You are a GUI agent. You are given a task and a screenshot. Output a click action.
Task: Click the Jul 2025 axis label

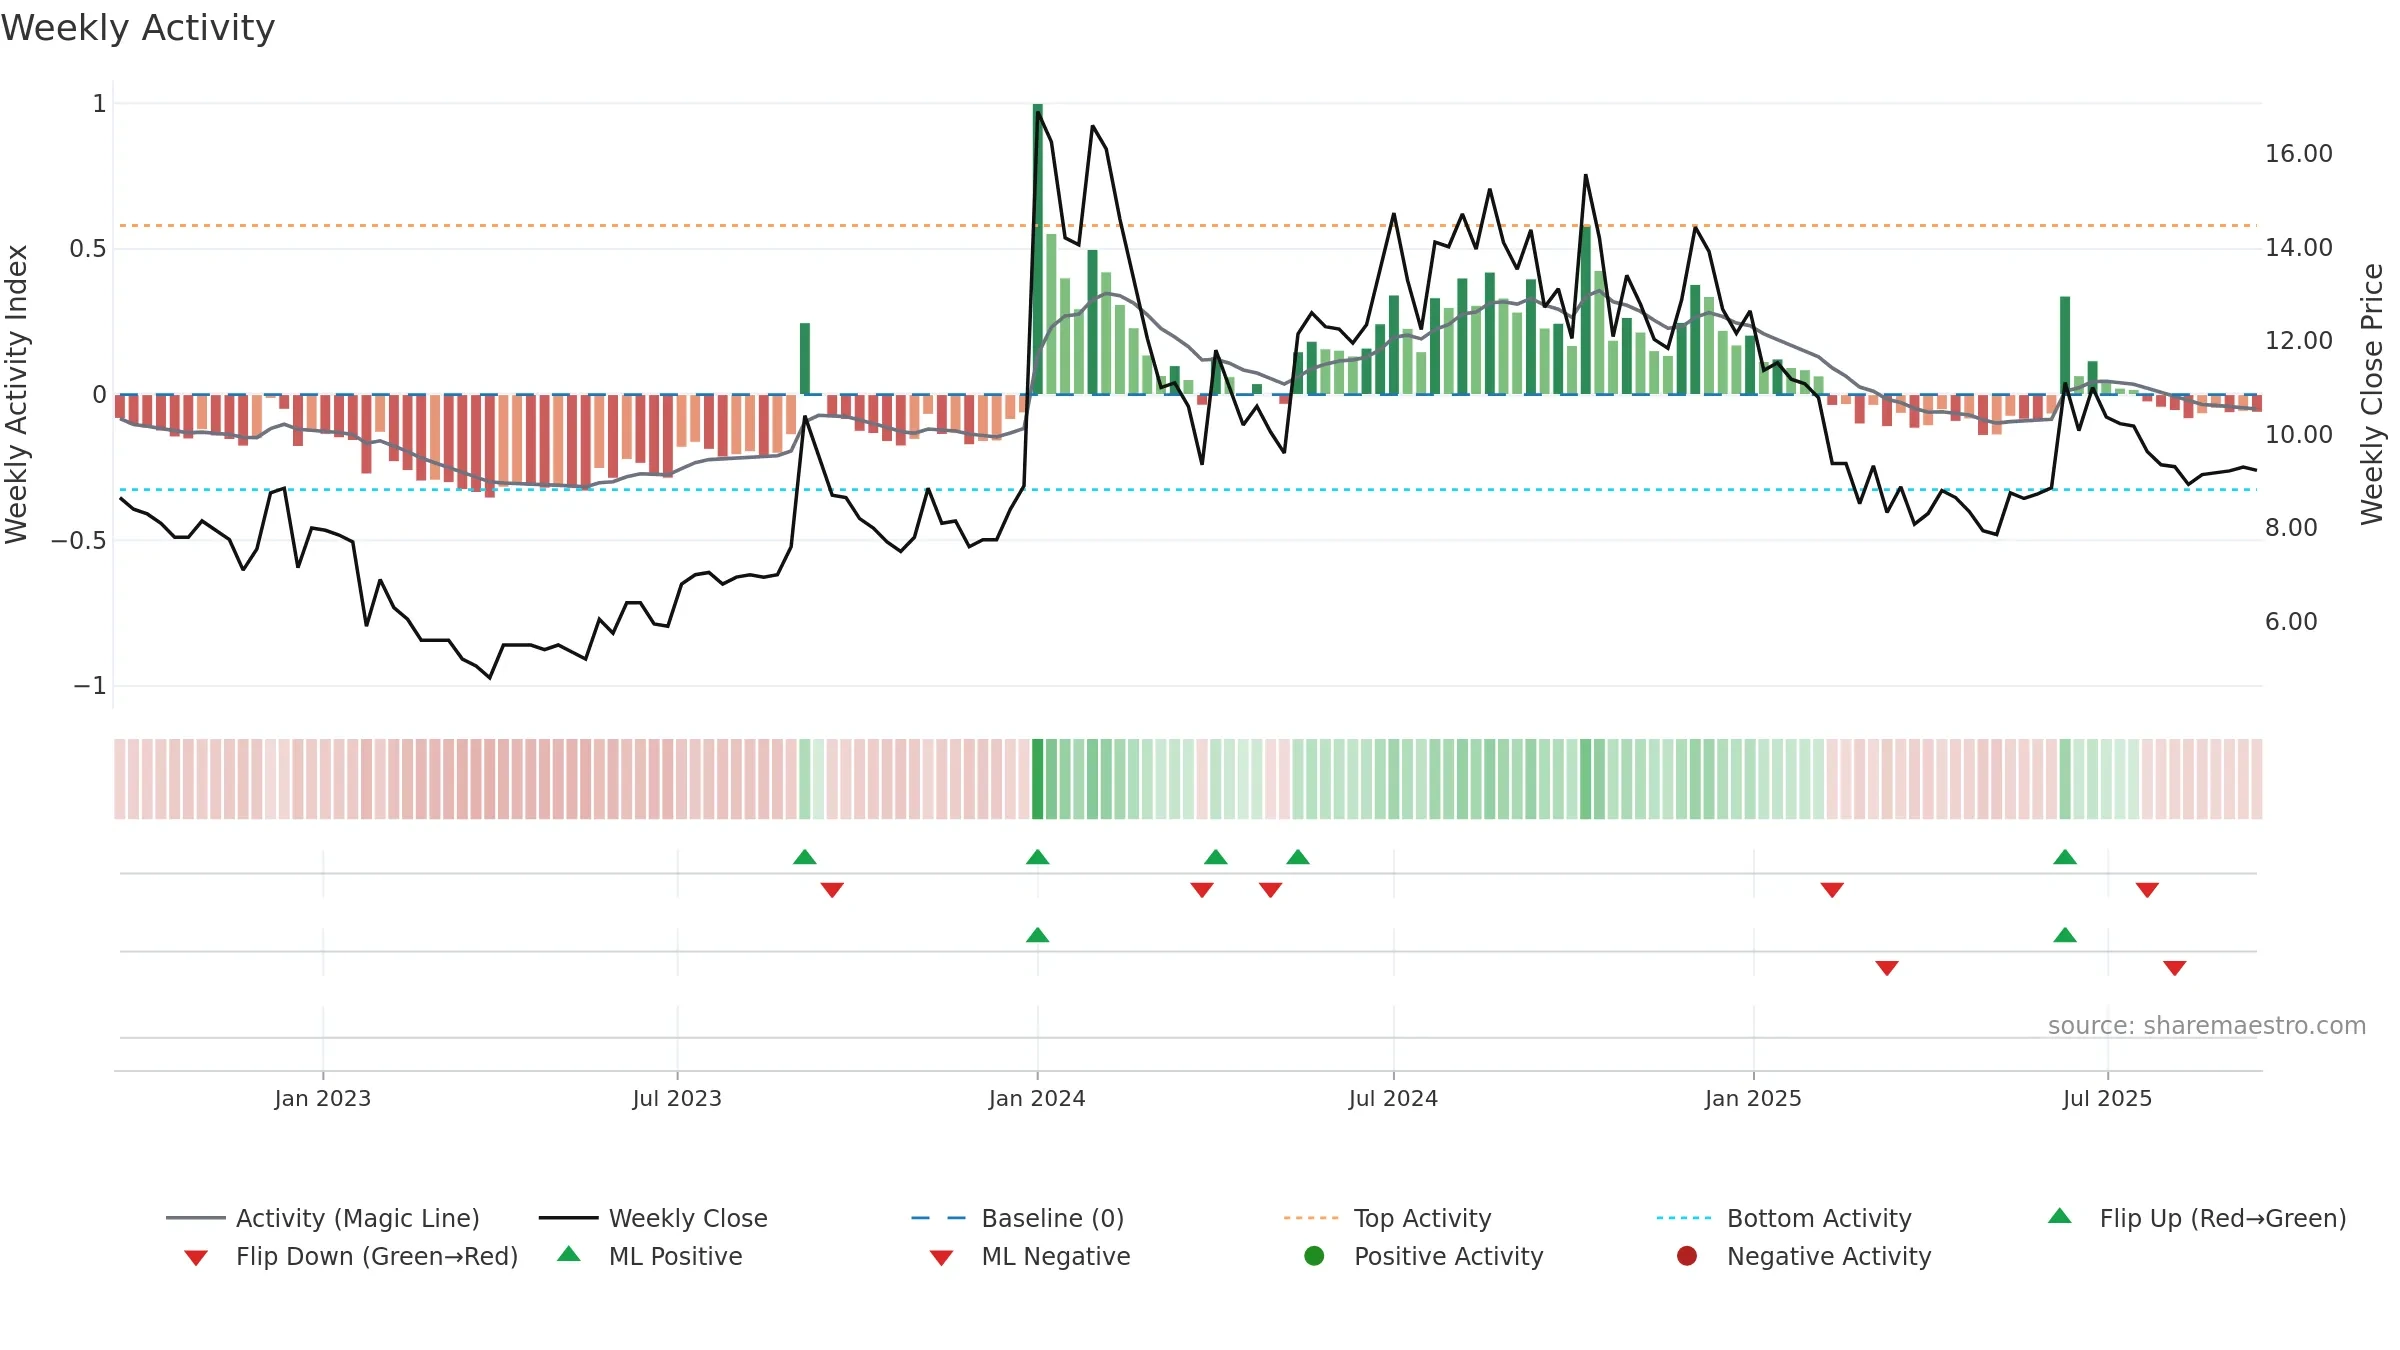[2107, 1098]
